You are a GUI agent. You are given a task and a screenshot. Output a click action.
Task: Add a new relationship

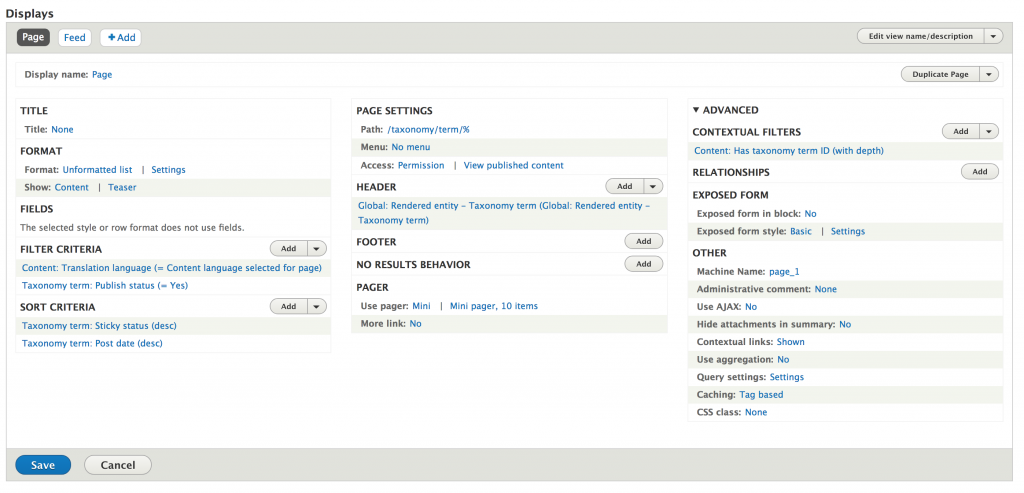[x=979, y=172]
